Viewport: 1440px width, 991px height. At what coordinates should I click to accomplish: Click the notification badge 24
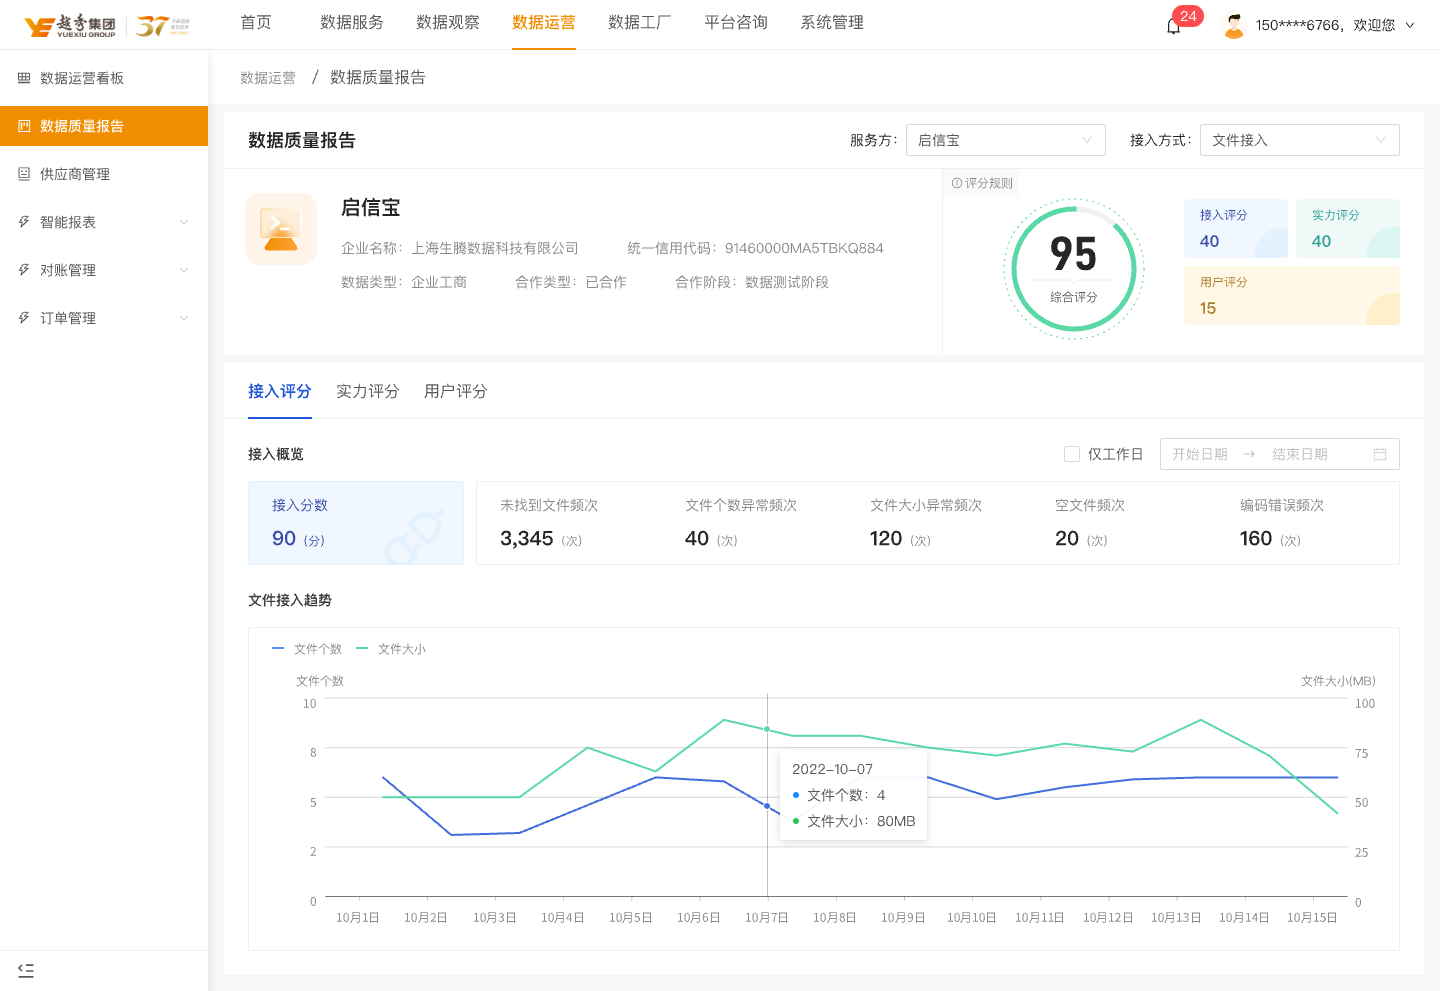[1188, 16]
